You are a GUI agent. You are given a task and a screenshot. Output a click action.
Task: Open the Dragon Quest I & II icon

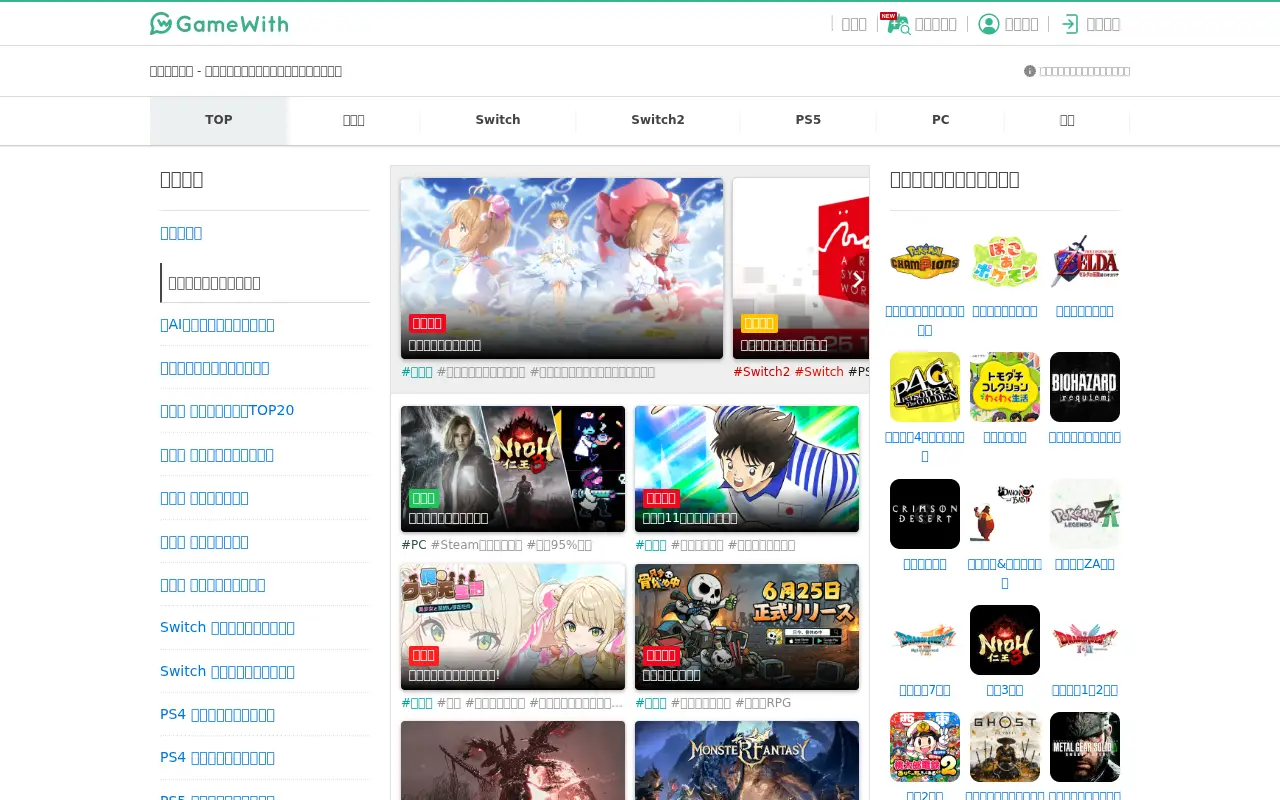point(1085,640)
